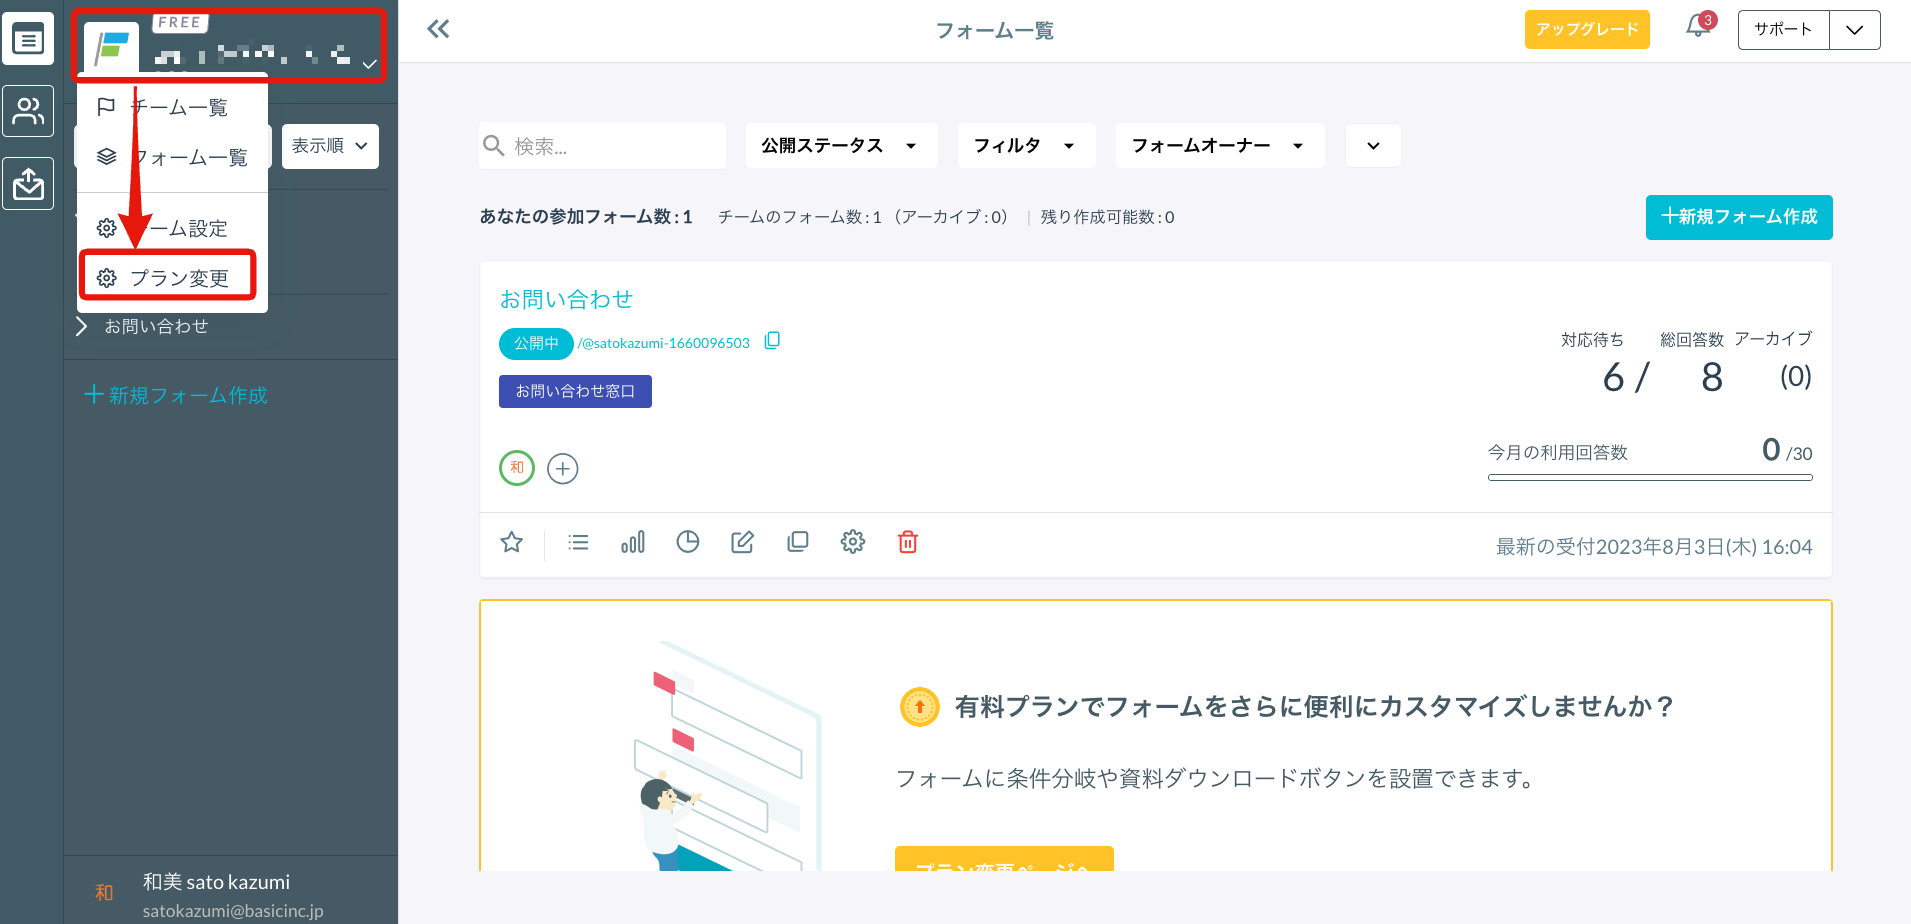This screenshot has height=924, width=1911.
Task: Open the 公開ステータス dropdown
Action: click(841, 145)
